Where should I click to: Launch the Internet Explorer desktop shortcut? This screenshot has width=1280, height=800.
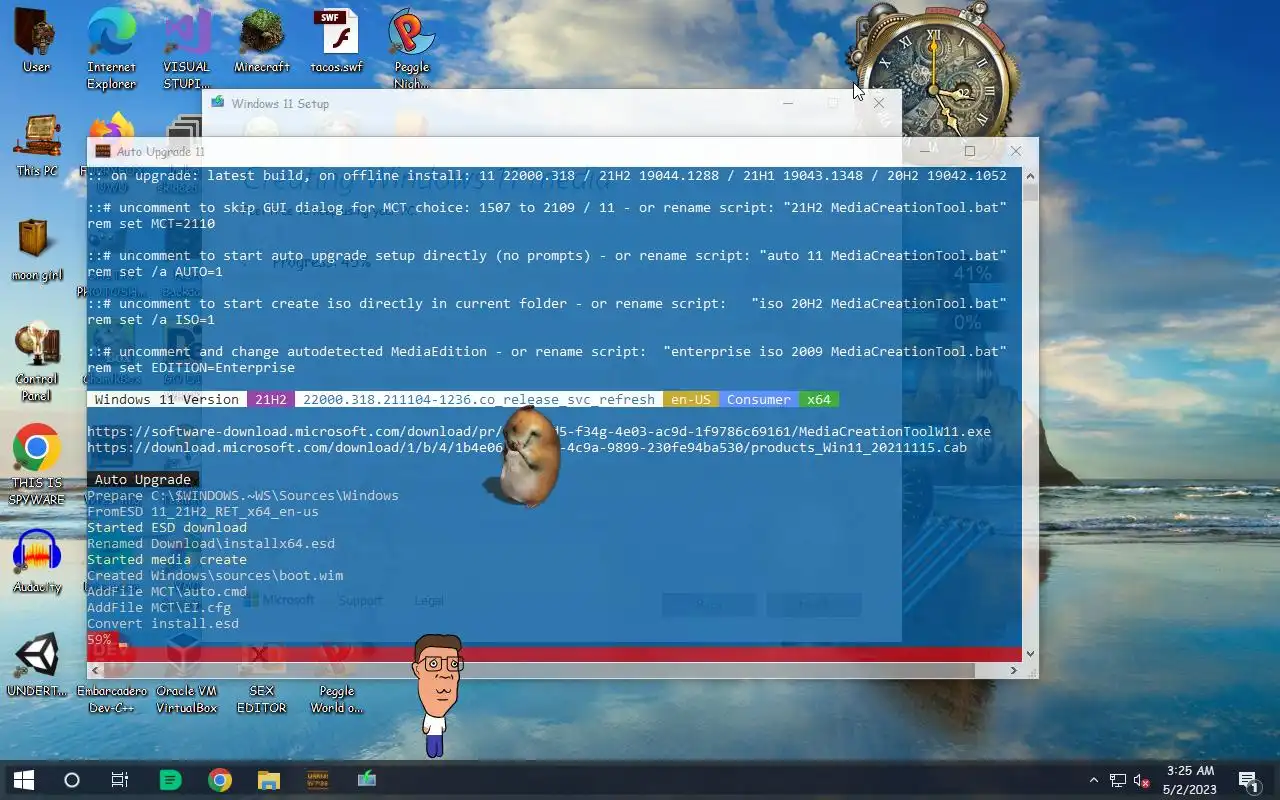[111, 48]
